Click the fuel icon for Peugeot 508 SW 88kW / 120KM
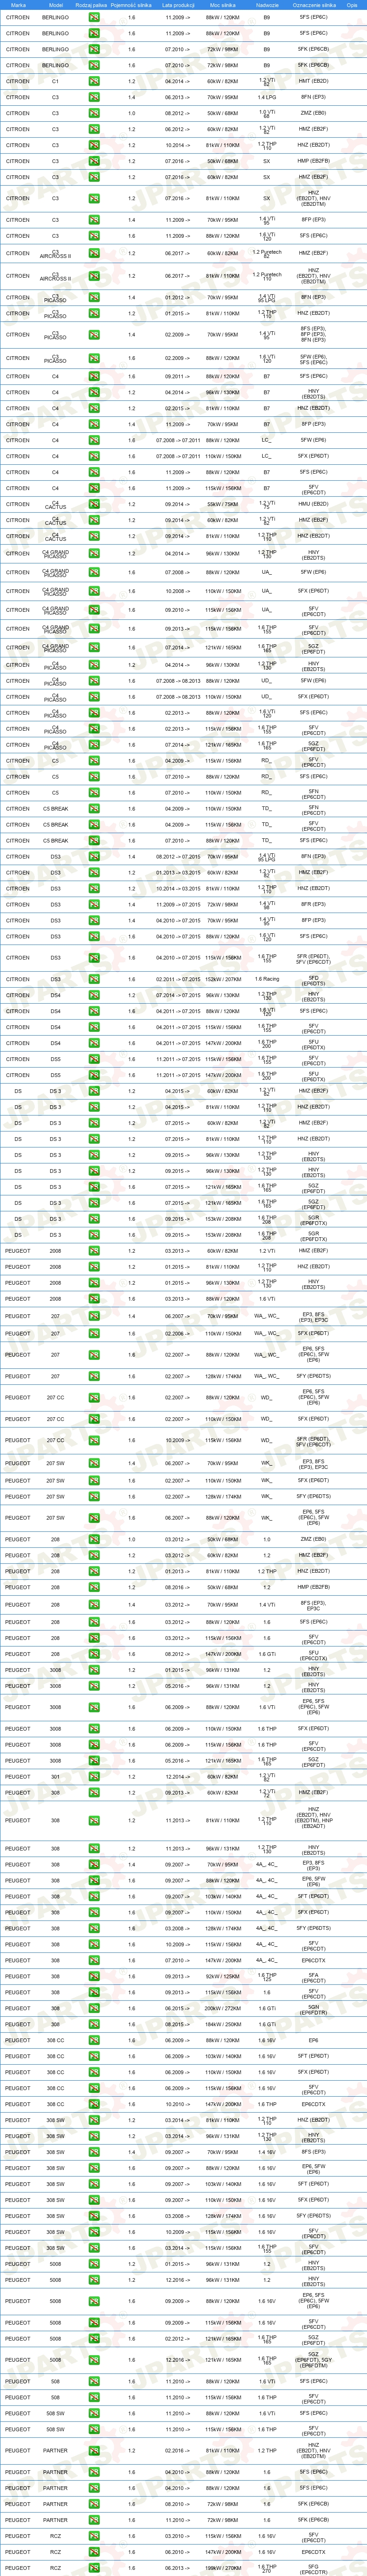The image size is (367, 2576). 94,2413
